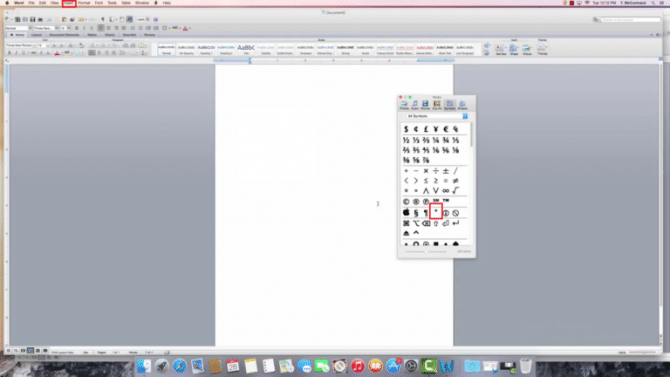Screen dimensions: 670x377
Task: Click into the blank document page
Action: (x=334, y=205)
